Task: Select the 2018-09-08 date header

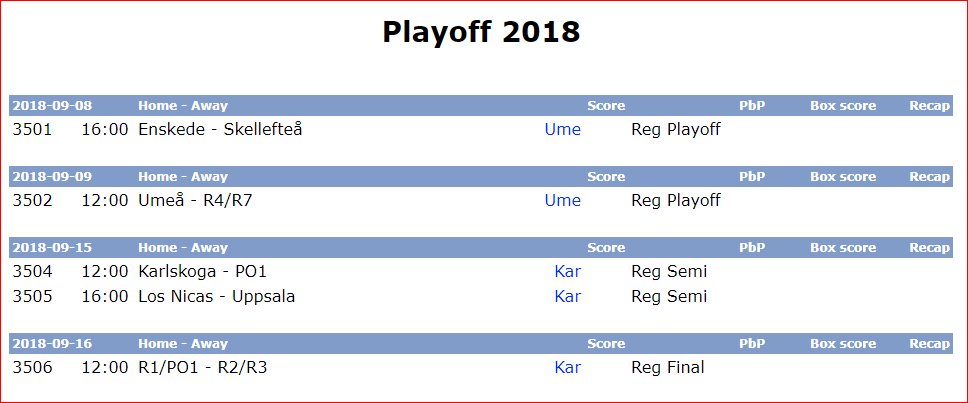Action: pyautogui.click(x=52, y=106)
